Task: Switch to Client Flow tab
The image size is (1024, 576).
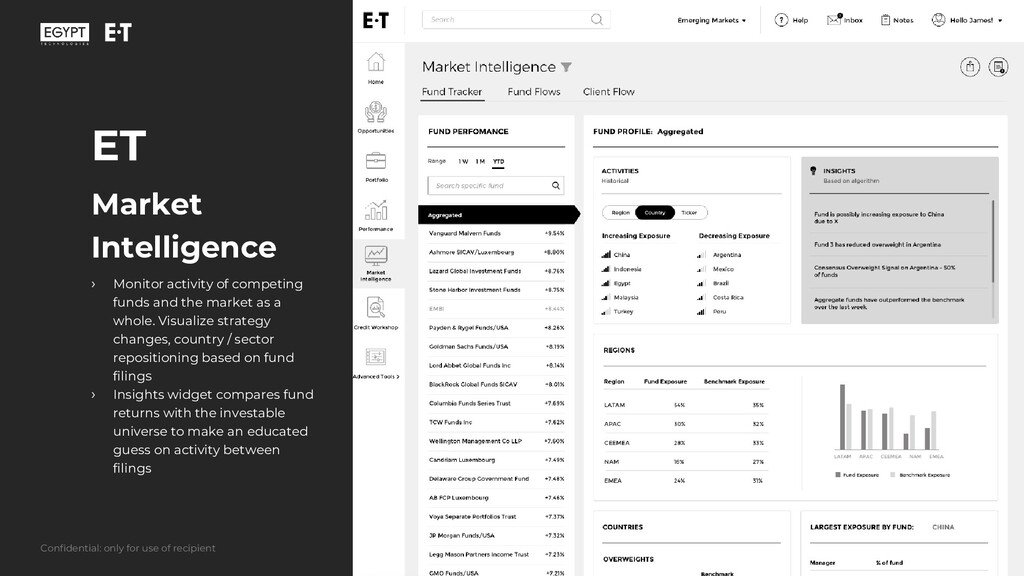Action: [x=609, y=92]
